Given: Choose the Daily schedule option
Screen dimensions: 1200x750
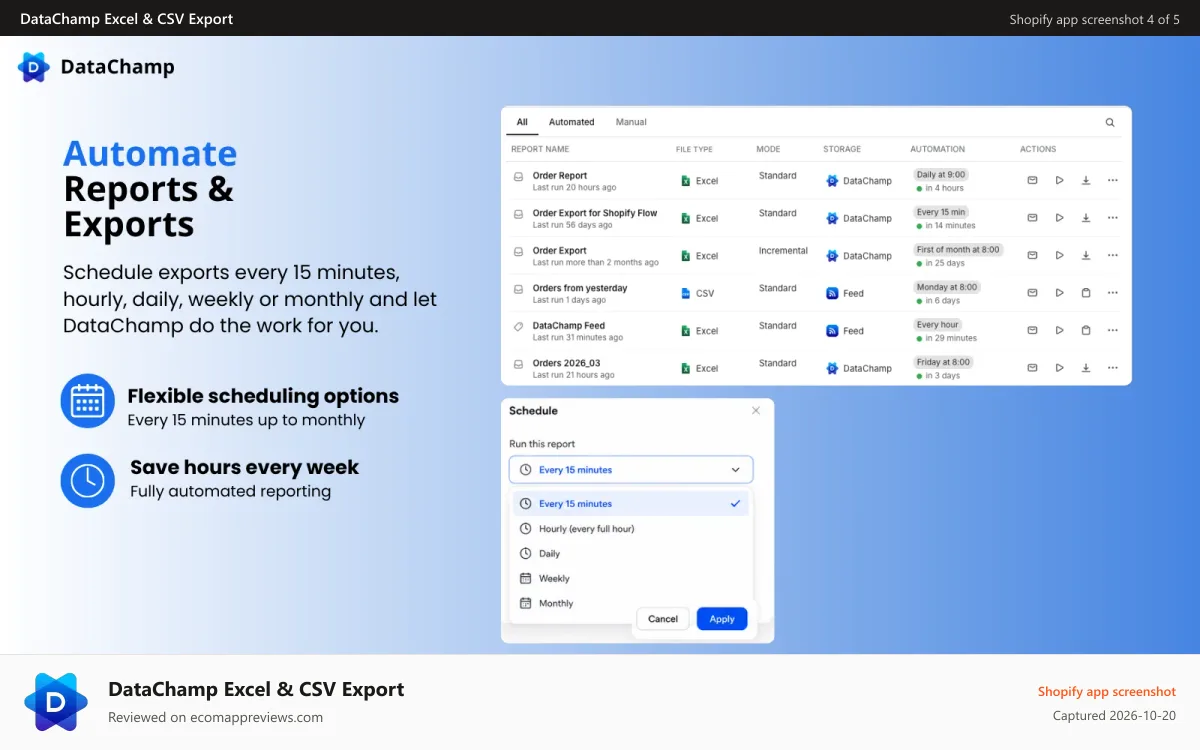Looking at the screenshot, I should (631, 554).
